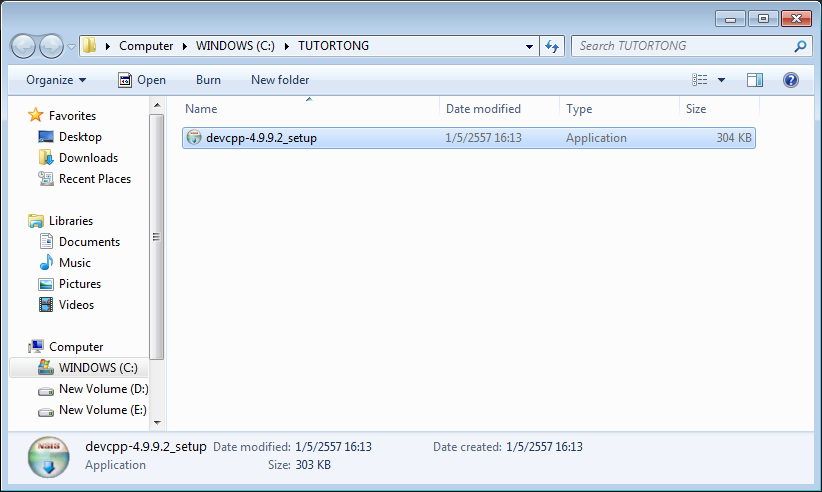Screen dimensions: 822x492
Task: Click the Desktop icon in sidebar
Action: click(46, 137)
